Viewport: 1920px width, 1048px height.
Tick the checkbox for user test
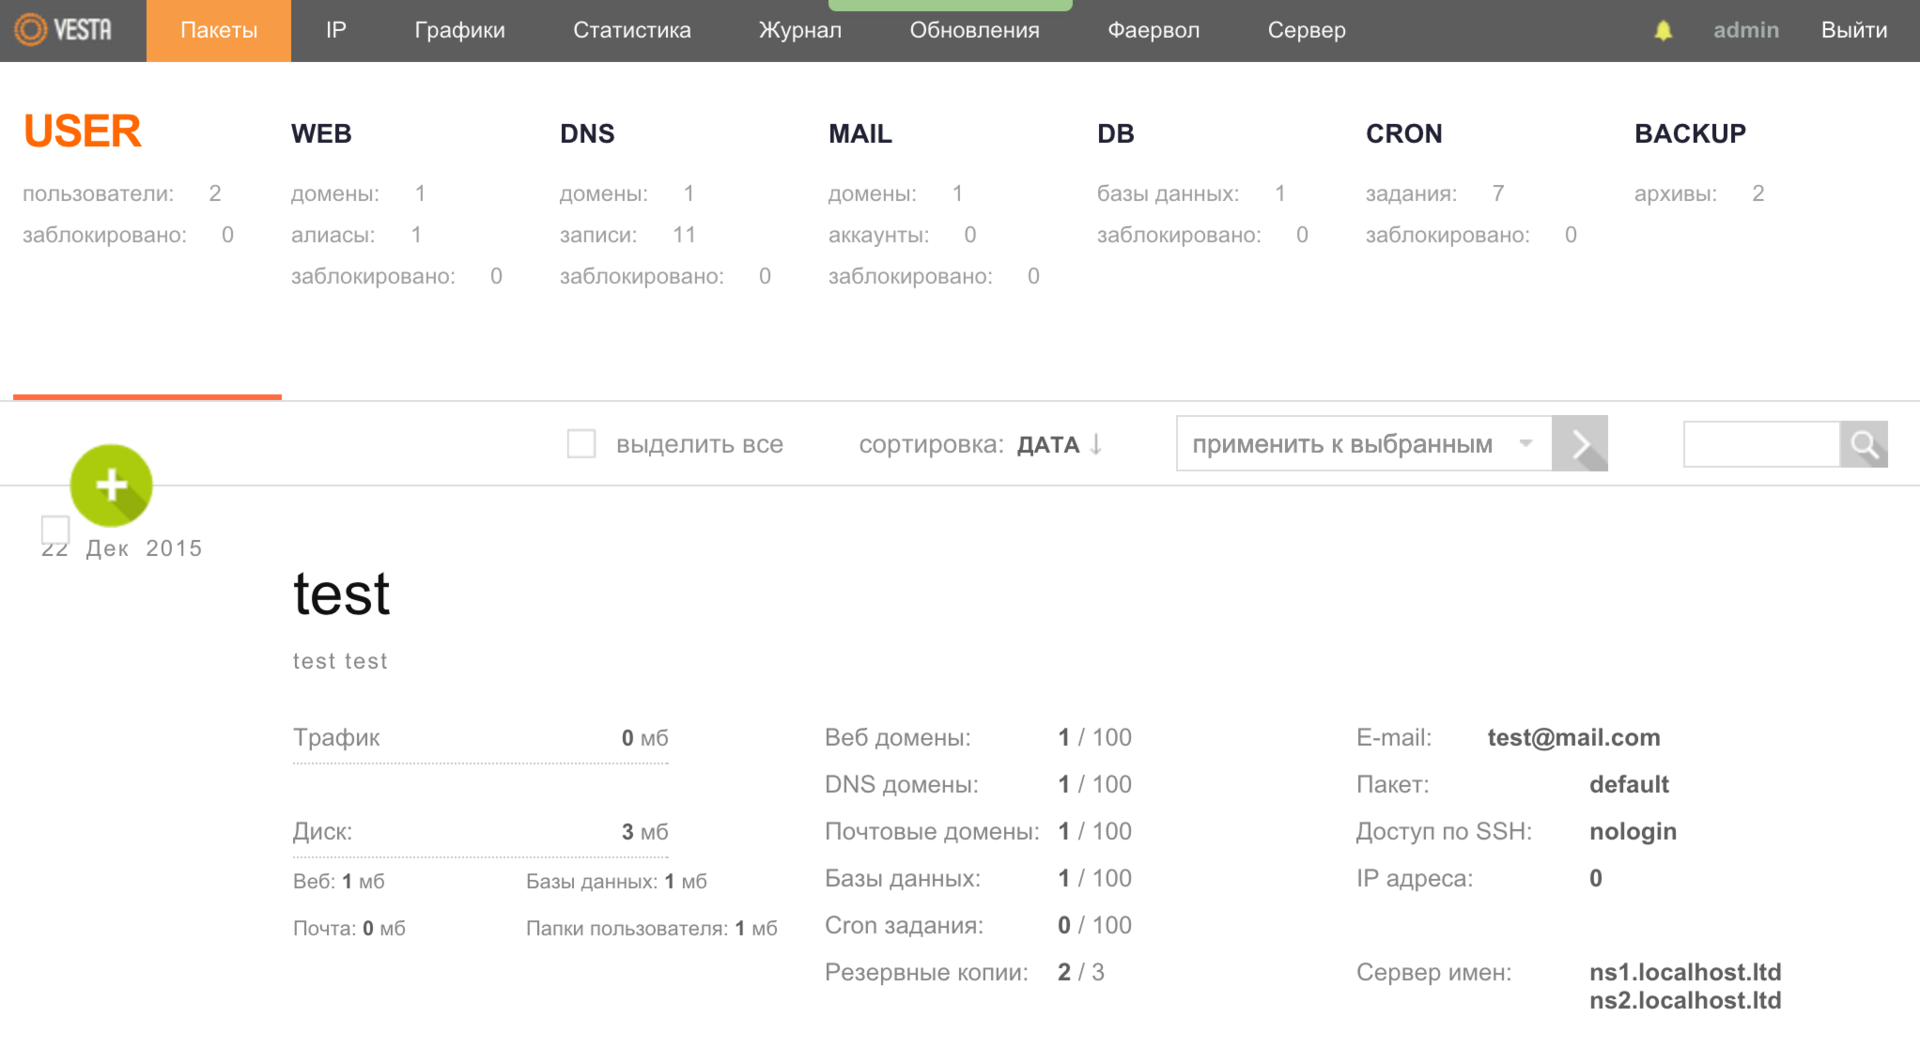coord(55,529)
